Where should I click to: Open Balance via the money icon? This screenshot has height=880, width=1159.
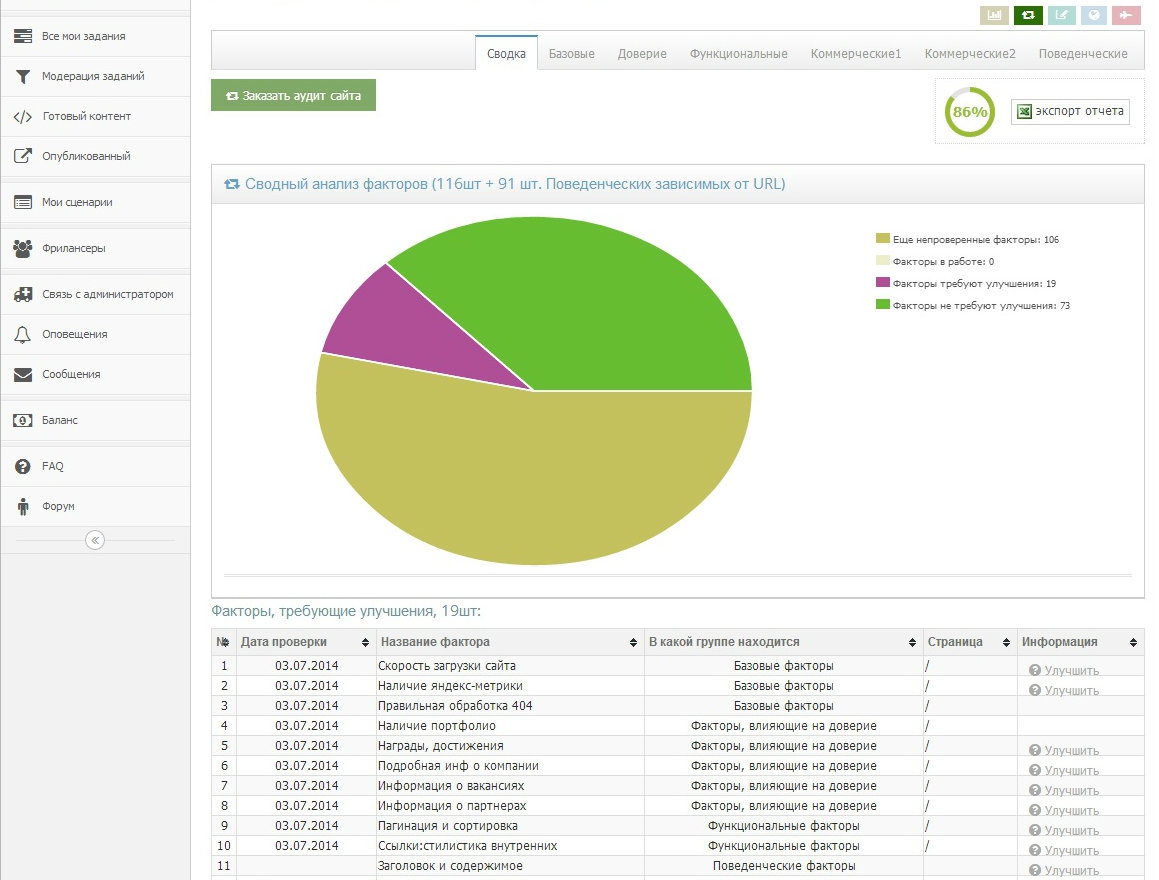pyautogui.click(x=23, y=420)
